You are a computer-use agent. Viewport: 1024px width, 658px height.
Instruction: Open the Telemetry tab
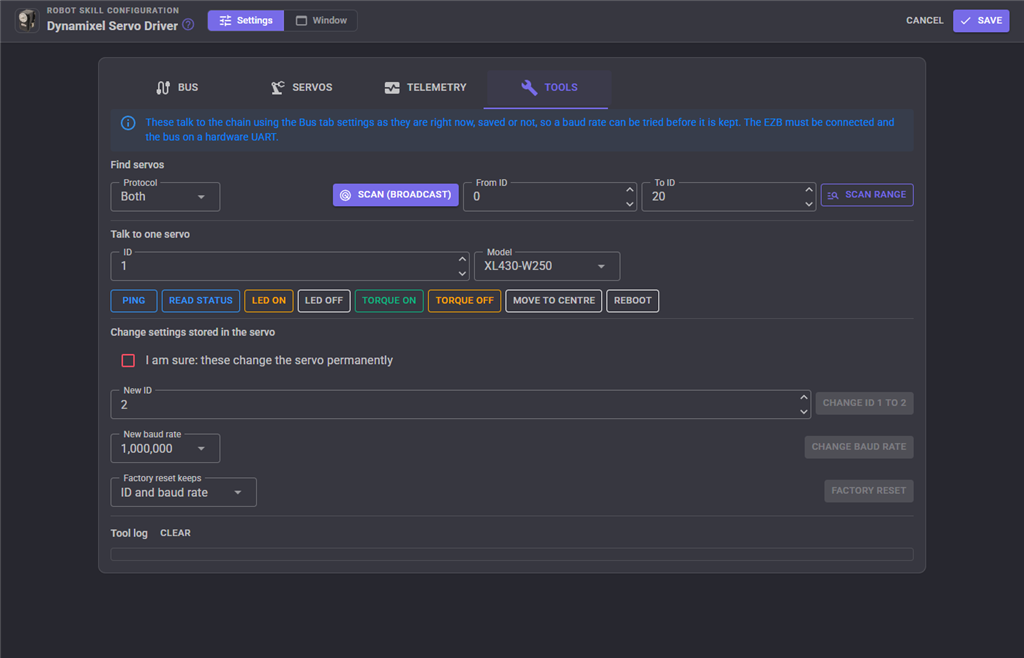click(425, 87)
